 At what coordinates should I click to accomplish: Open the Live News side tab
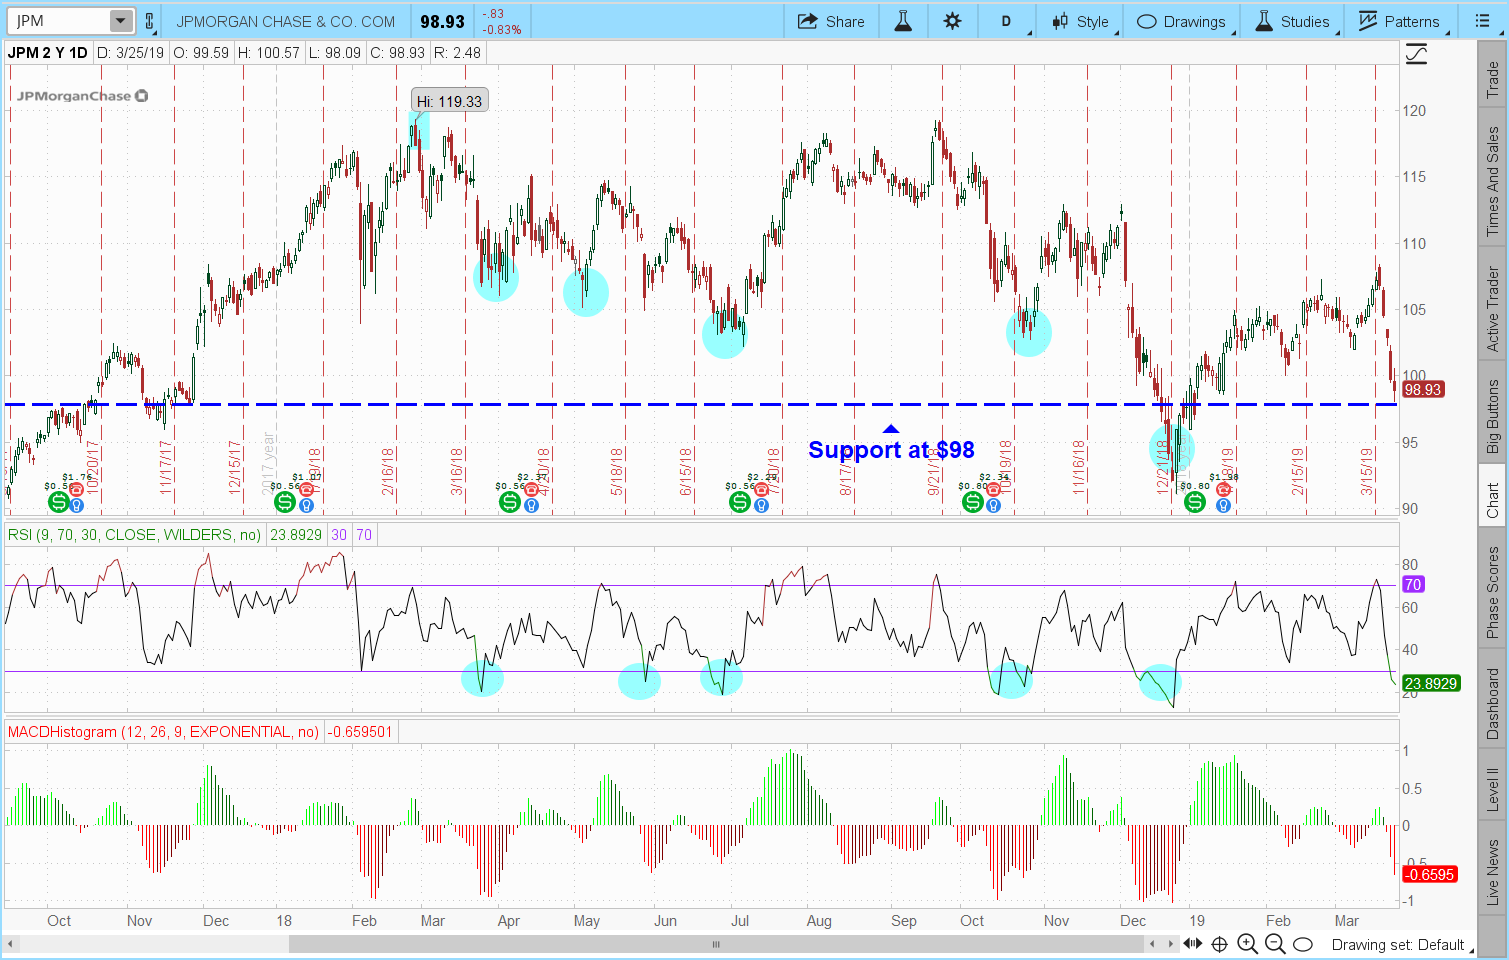(x=1492, y=872)
